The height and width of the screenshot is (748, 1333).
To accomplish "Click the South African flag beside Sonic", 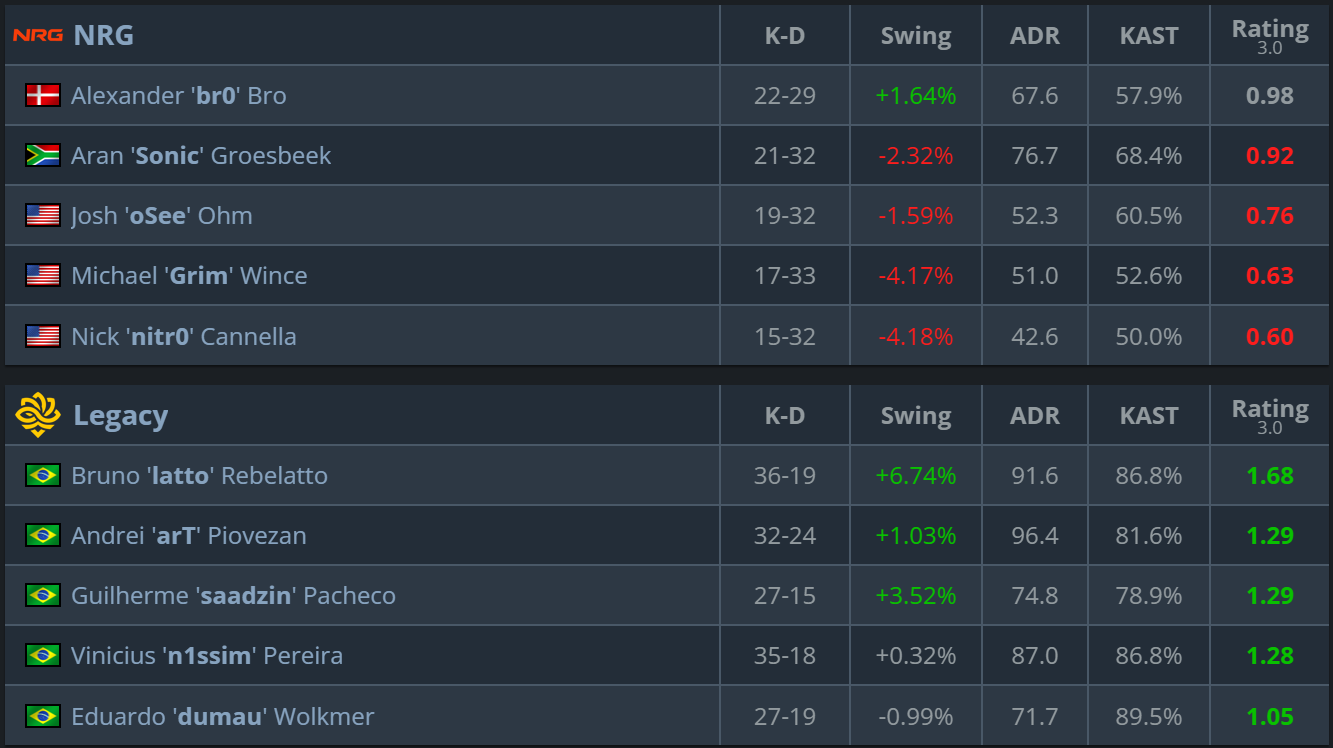I will (43, 156).
